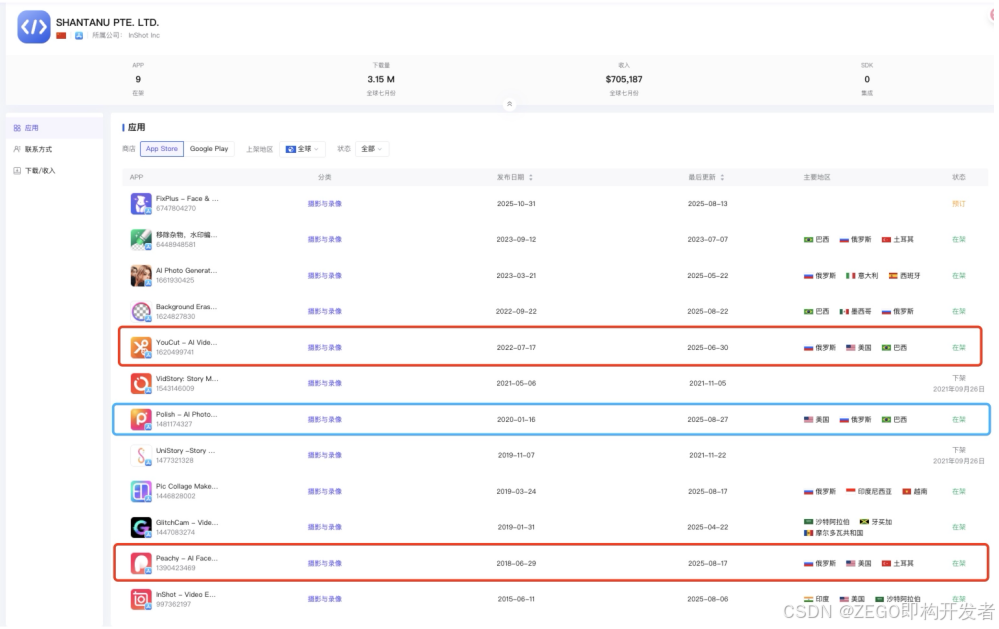Click the InShot Inc parent company link

(x=144, y=36)
